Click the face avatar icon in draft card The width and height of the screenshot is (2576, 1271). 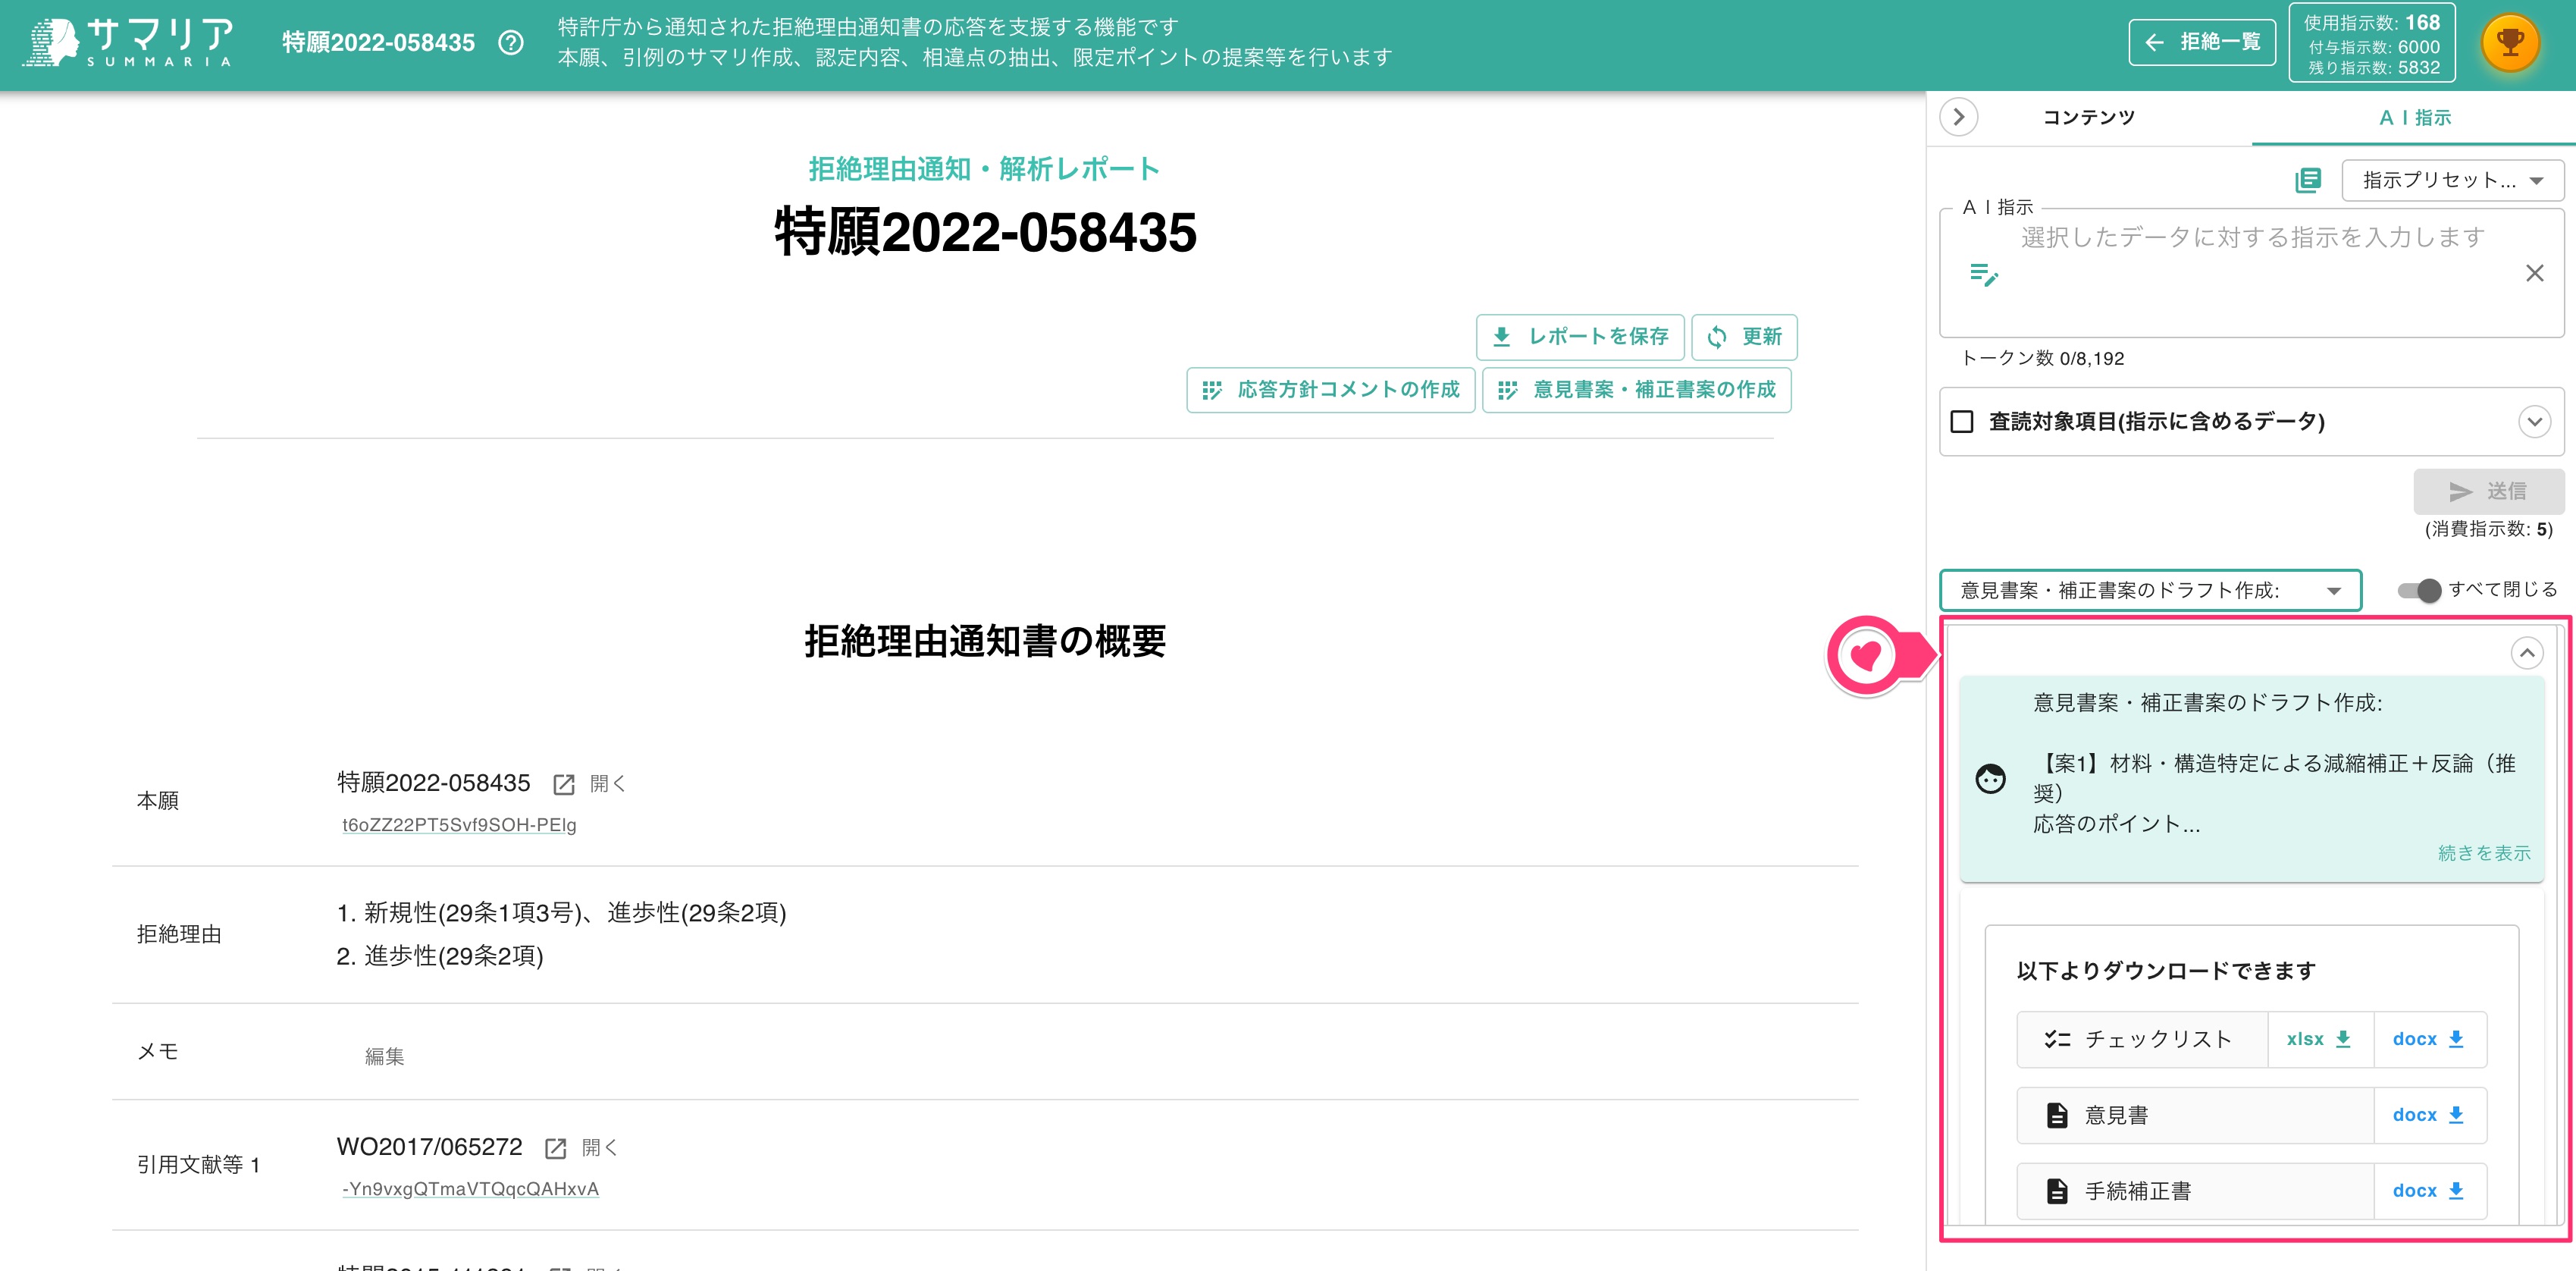[1990, 778]
